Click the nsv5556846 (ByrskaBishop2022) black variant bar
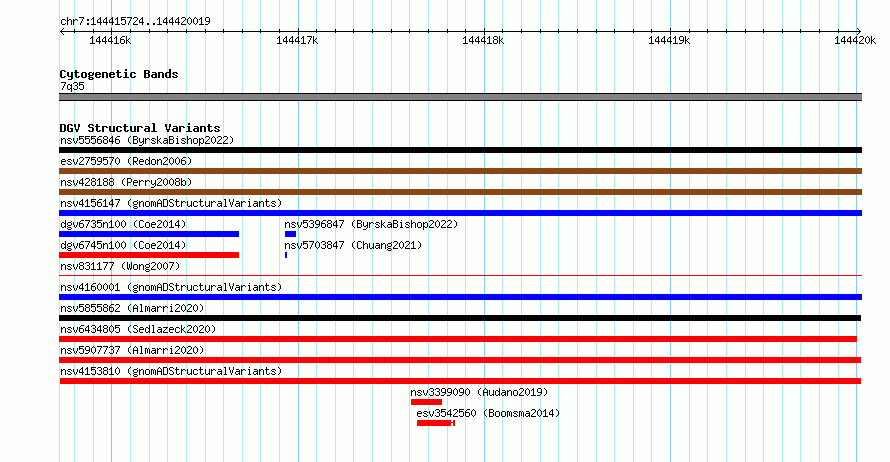The width and height of the screenshot is (890, 462). [x=460, y=150]
